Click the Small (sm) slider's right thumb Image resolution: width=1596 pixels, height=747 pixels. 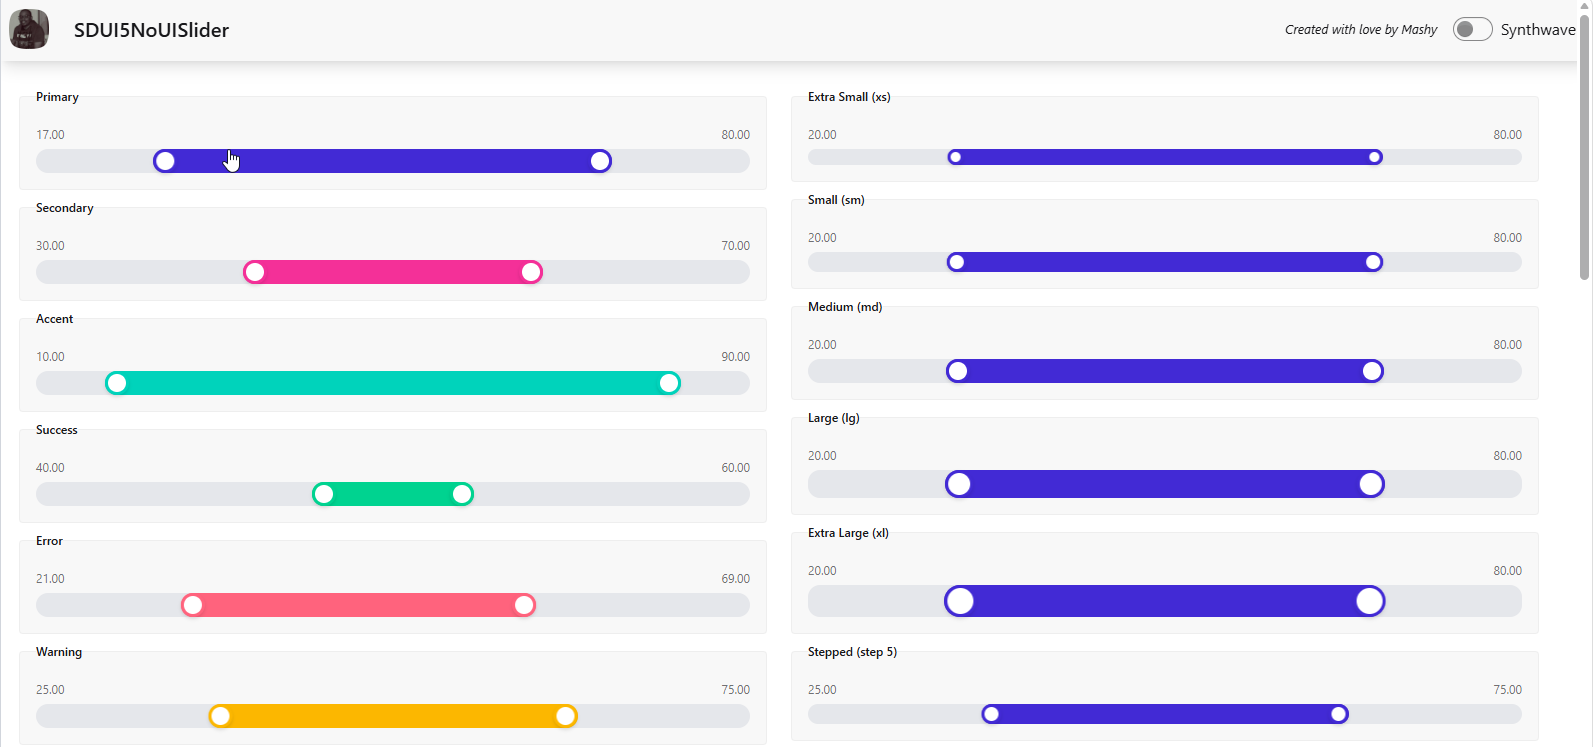(1374, 262)
